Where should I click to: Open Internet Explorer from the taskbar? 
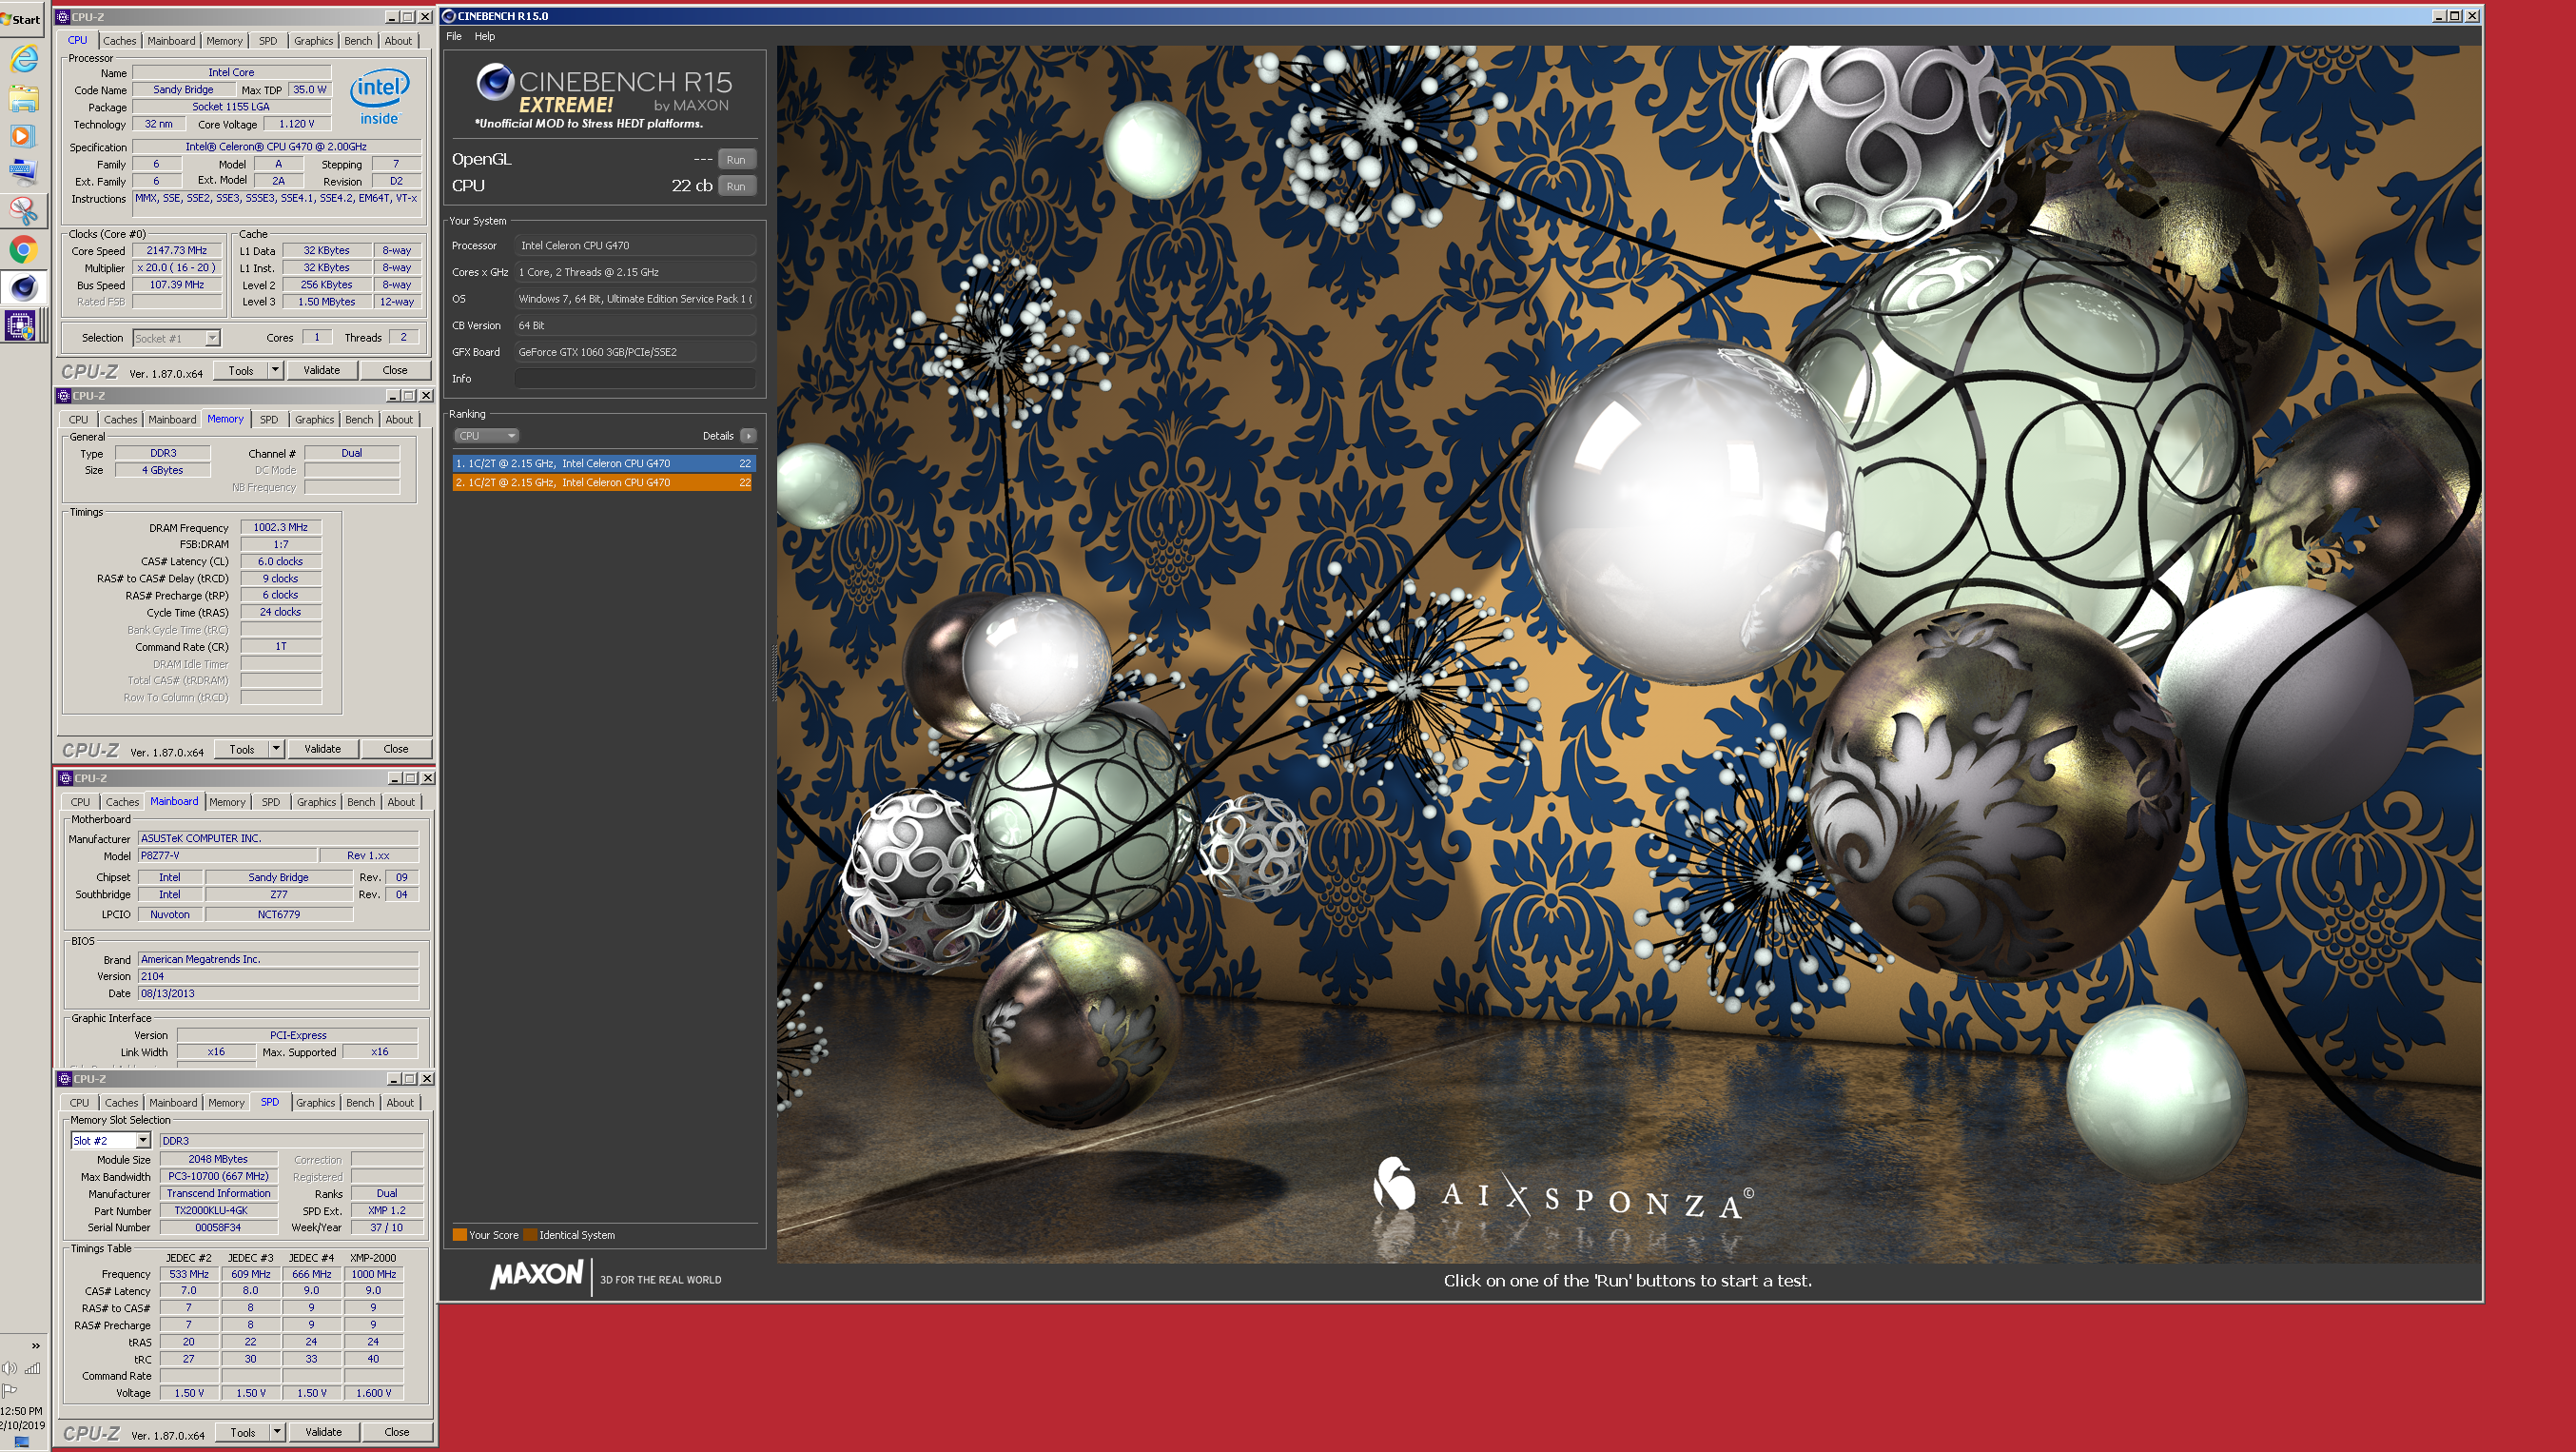coord(23,59)
